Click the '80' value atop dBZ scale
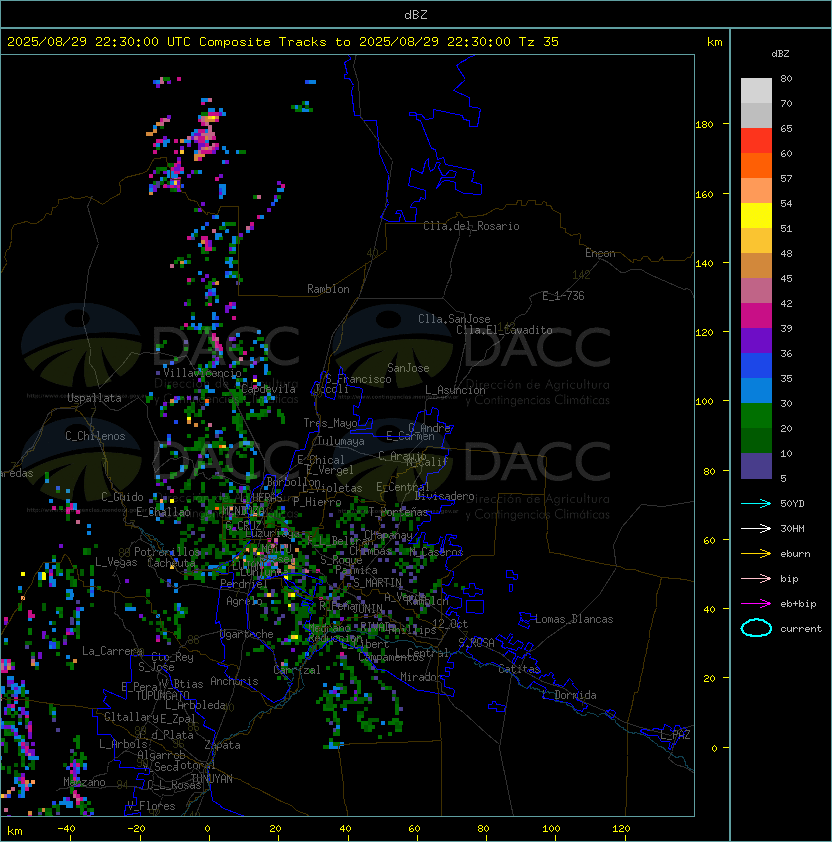 click(x=786, y=78)
